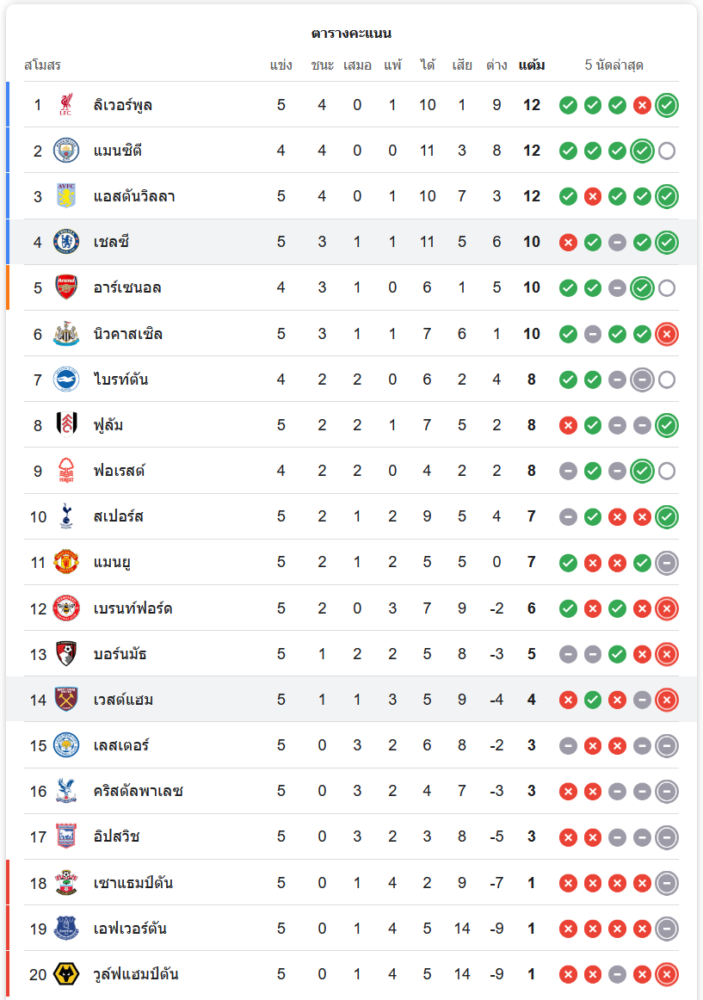Click the Arsenal crest icon

point(66,288)
